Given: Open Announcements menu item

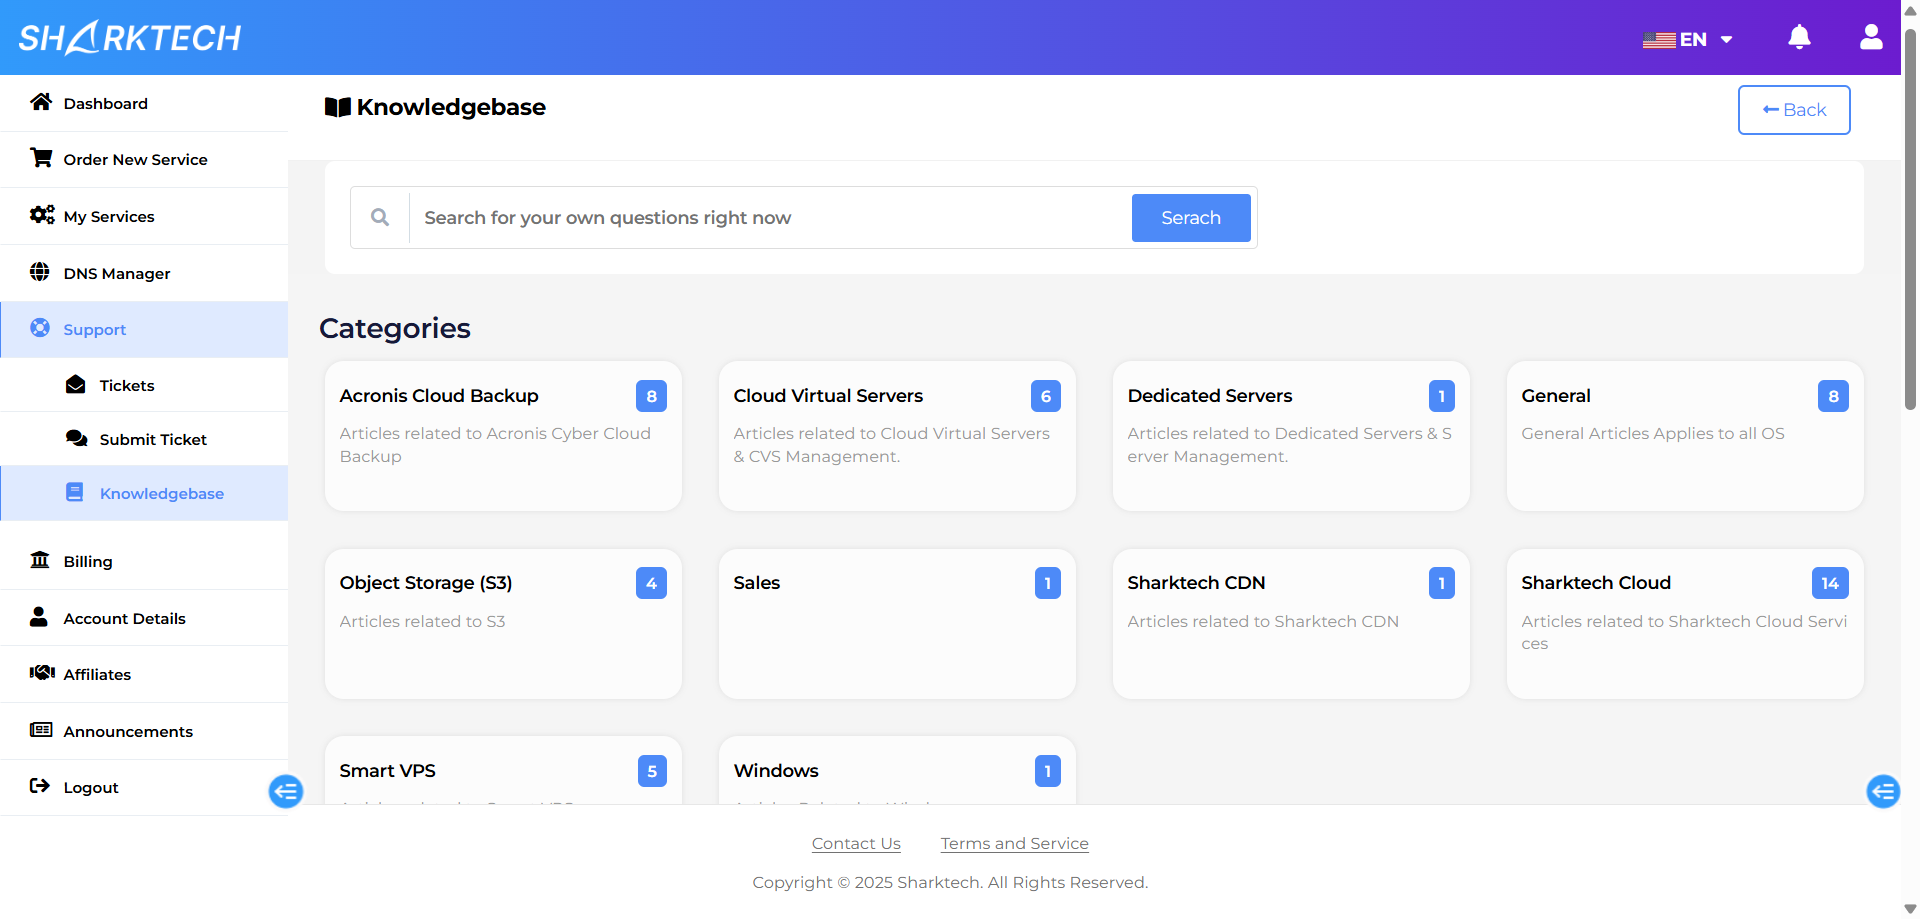Looking at the screenshot, I should tap(144, 731).
